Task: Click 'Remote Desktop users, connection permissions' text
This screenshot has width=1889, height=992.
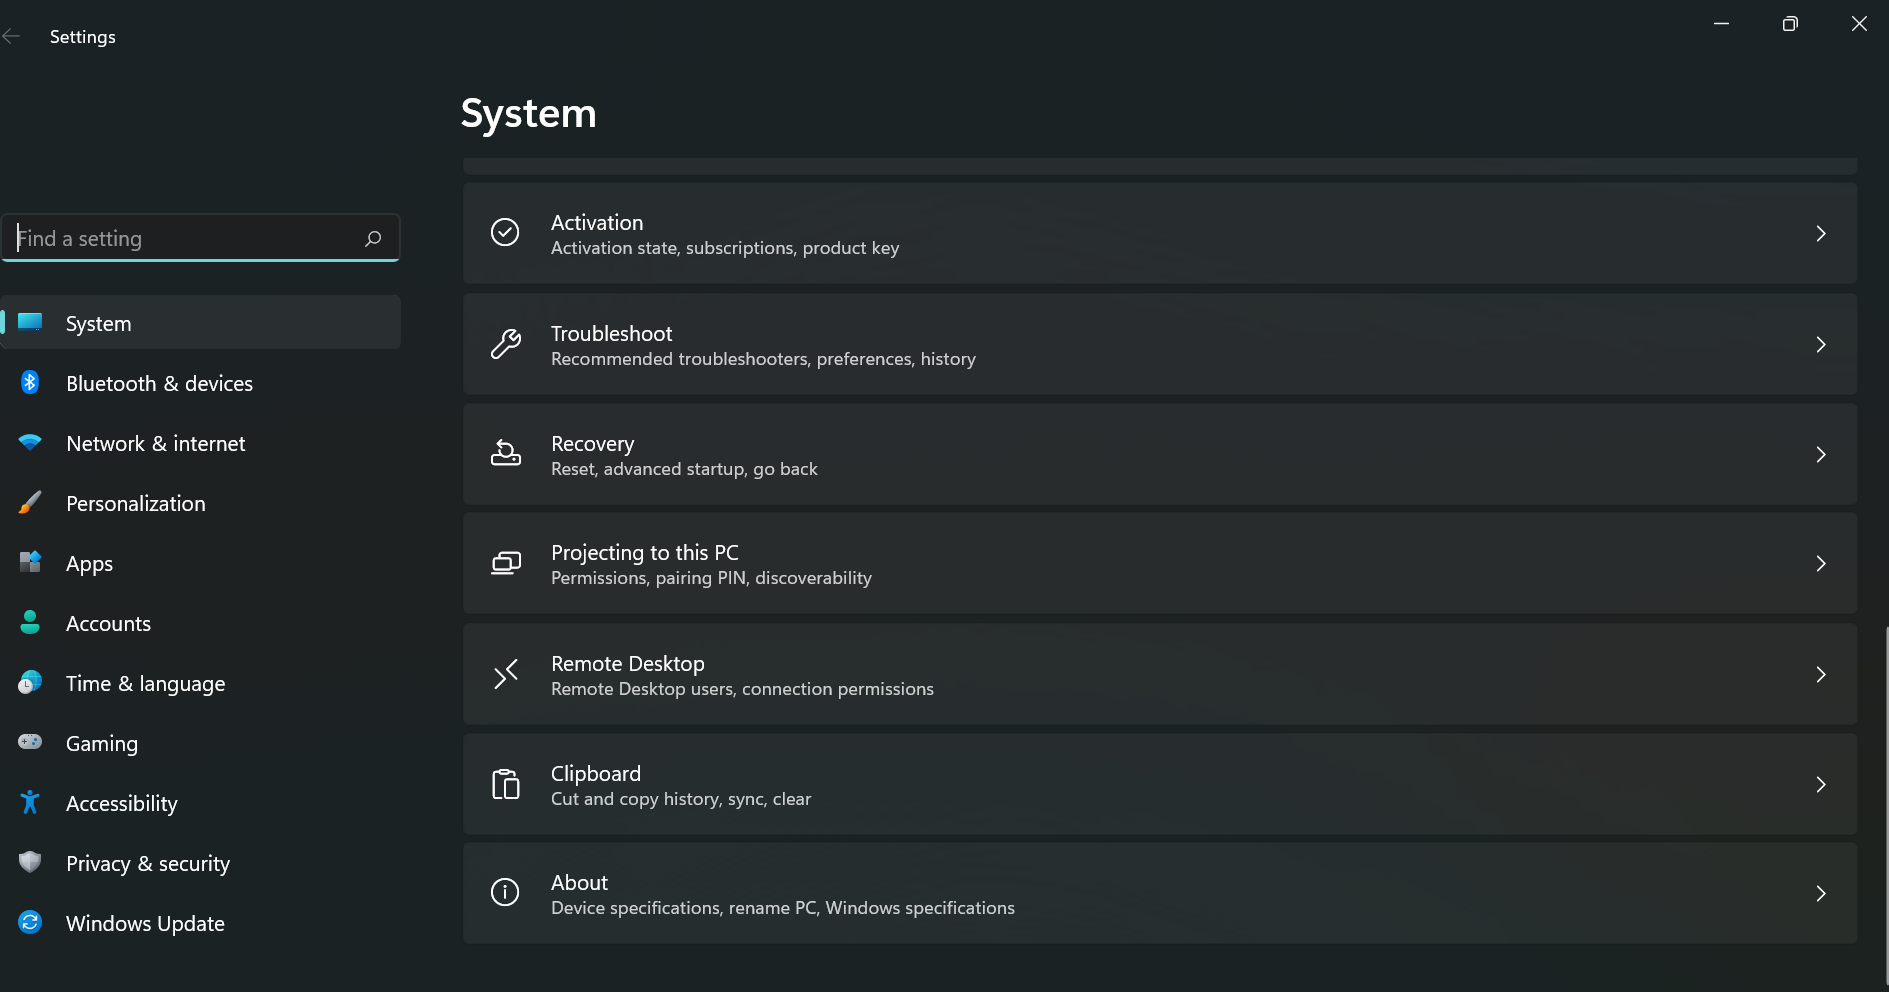Action: pyautogui.click(x=742, y=689)
